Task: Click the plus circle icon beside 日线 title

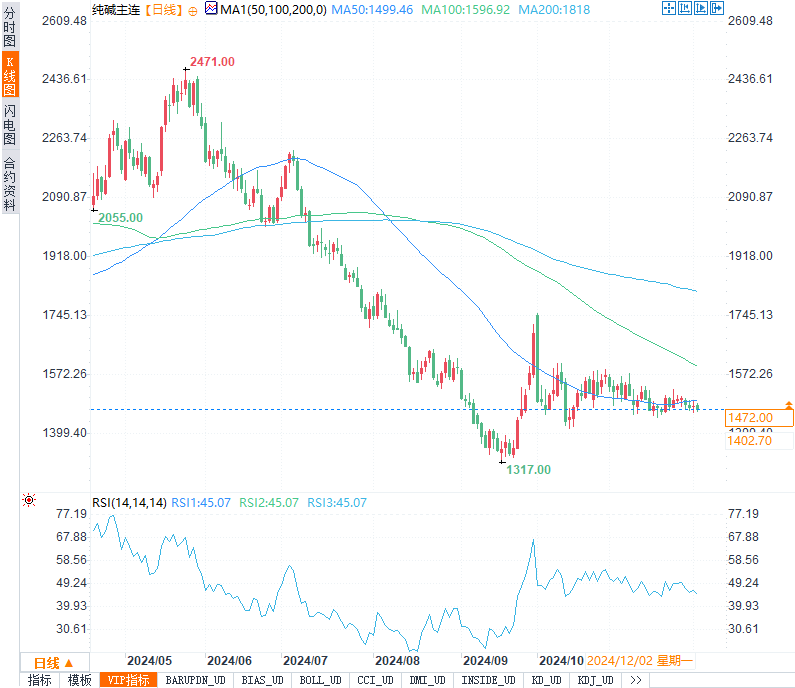Action: (x=193, y=10)
